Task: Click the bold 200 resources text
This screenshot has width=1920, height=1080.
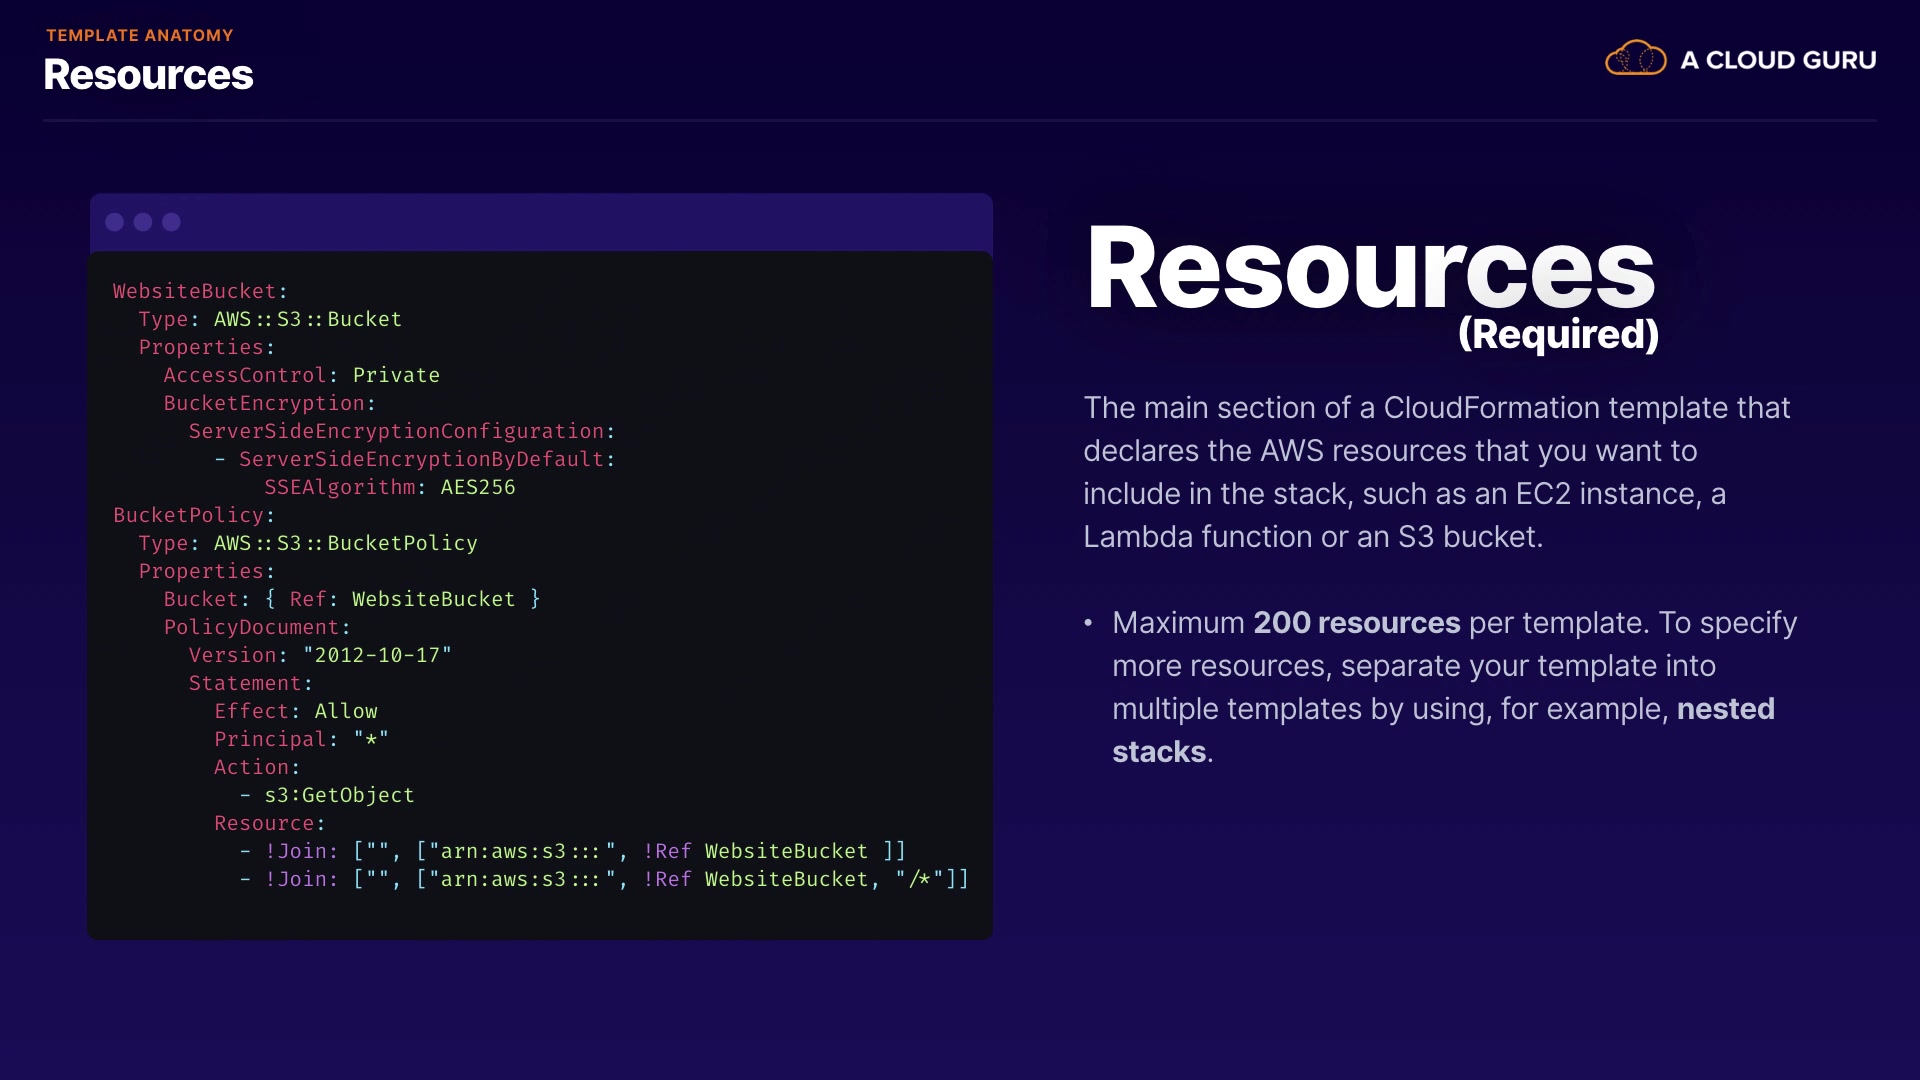Action: (x=1356, y=623)
